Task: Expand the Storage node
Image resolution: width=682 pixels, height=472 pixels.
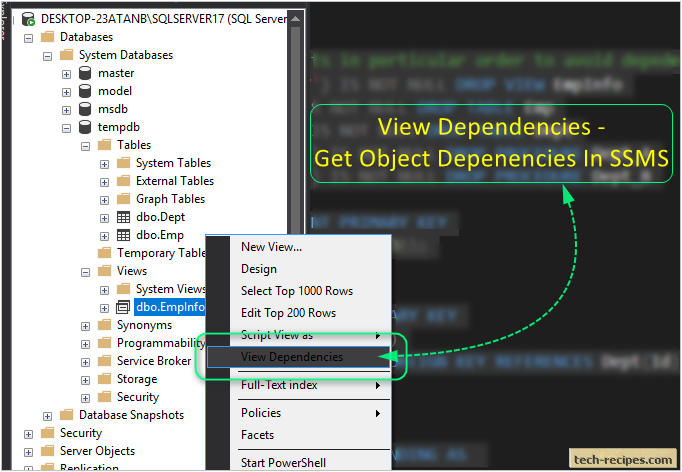Action: click(86, 381)
